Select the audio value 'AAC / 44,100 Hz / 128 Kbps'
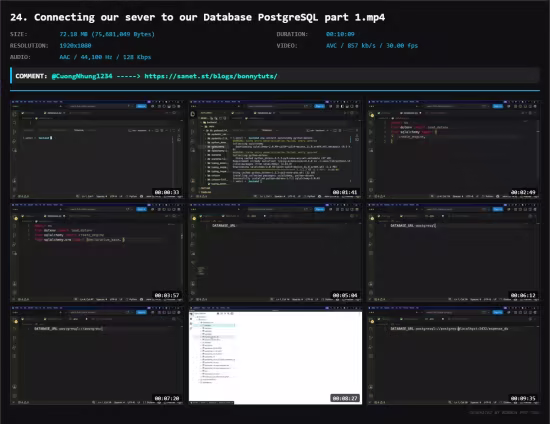The image size is (550, 424). pos(105,57)
